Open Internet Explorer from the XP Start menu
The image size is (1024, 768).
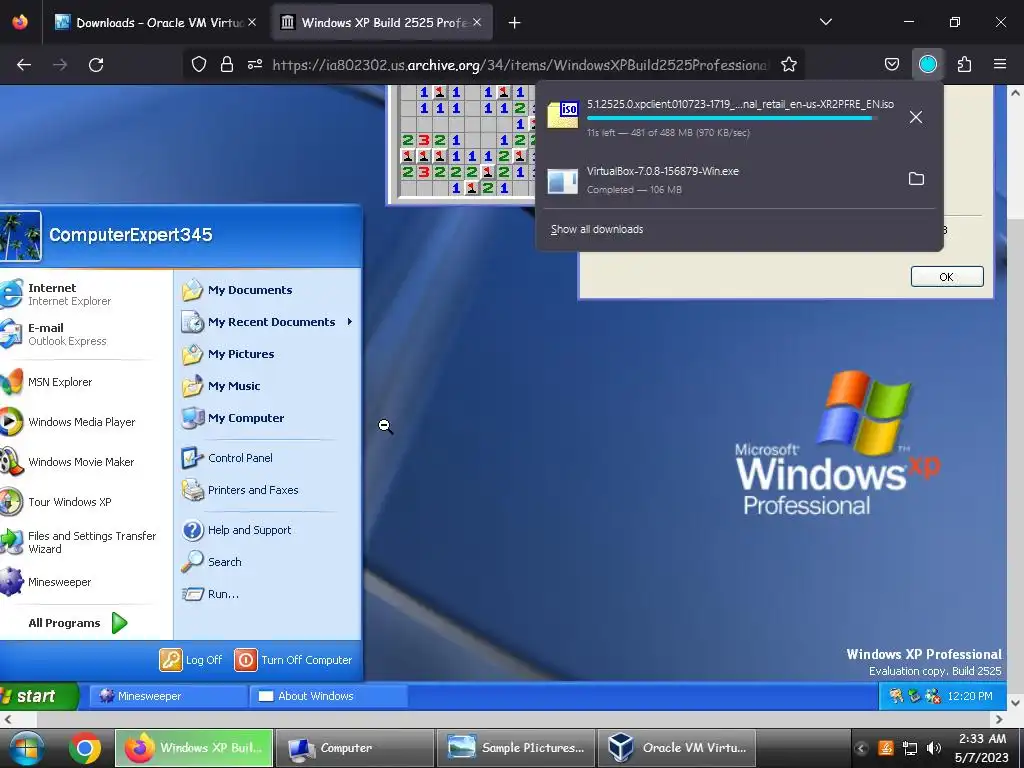coord(78,294)
